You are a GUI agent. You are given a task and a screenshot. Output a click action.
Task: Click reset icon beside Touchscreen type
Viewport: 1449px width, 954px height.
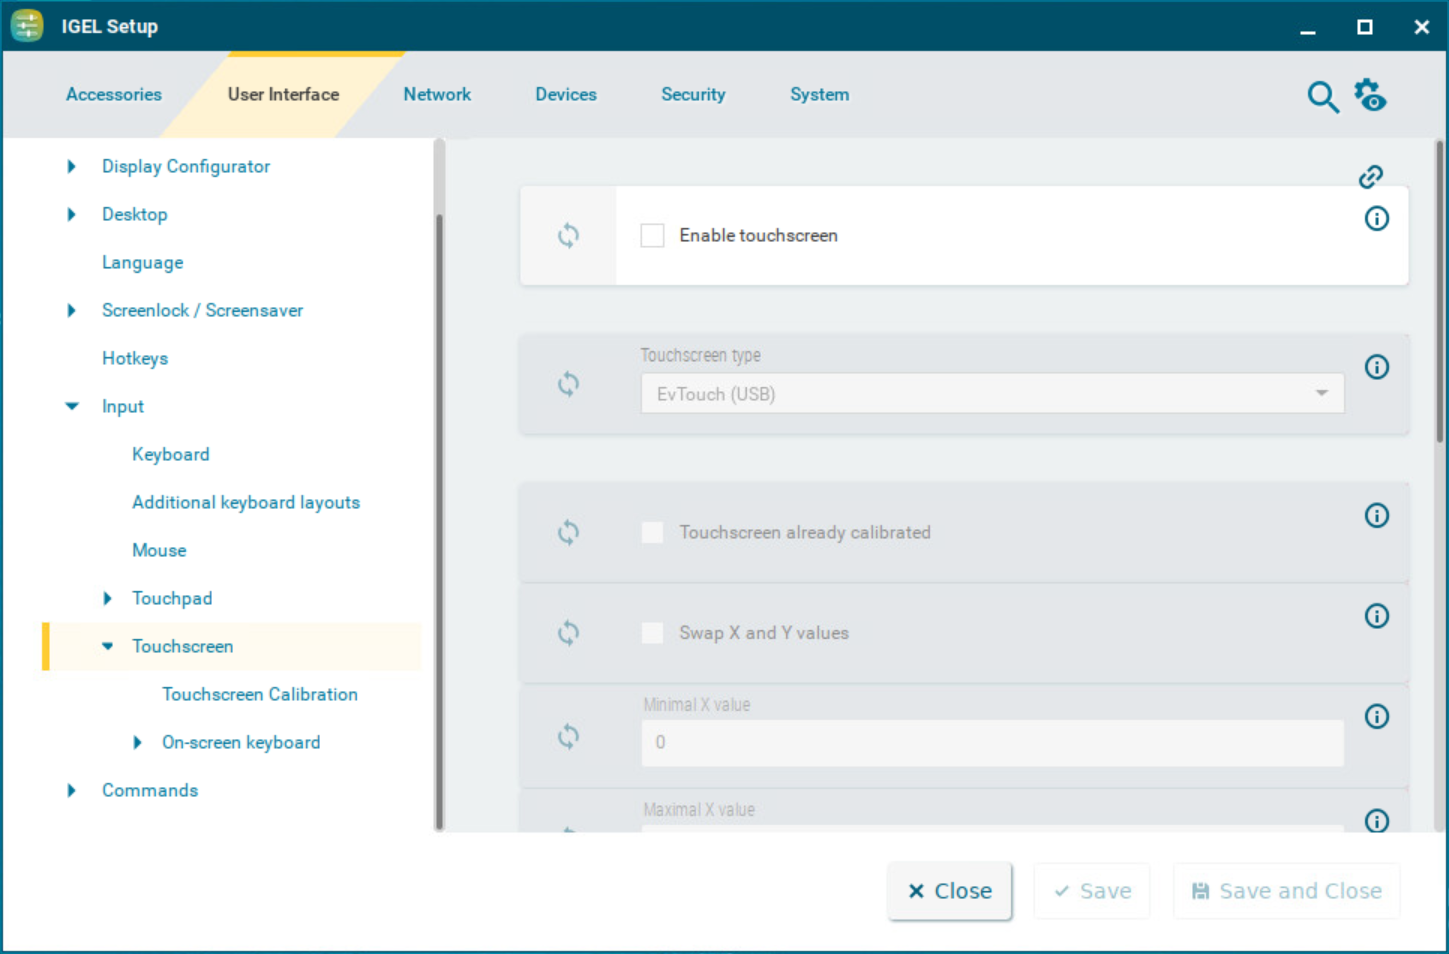568,384
